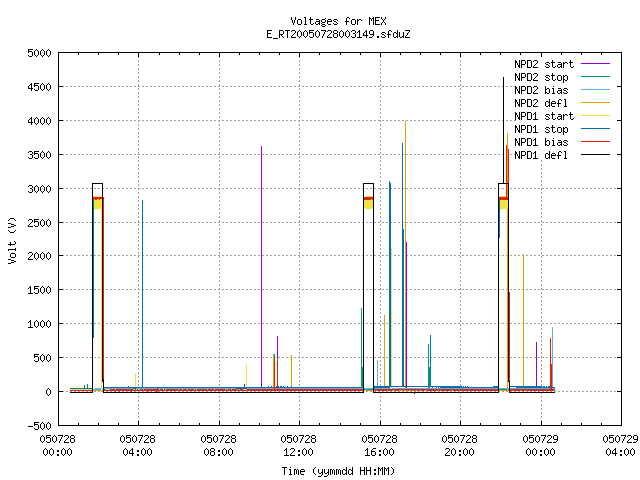This screenshot has width=640, height=480.
Task: Click the purple NPD2 start legend line
Action: pos(596,64)
